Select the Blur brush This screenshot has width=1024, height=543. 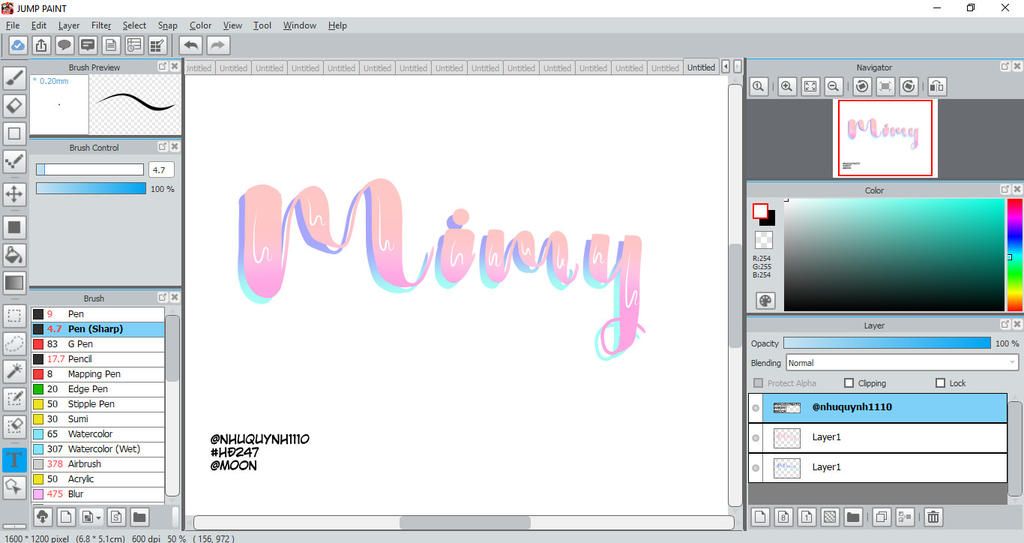point(98,494)
